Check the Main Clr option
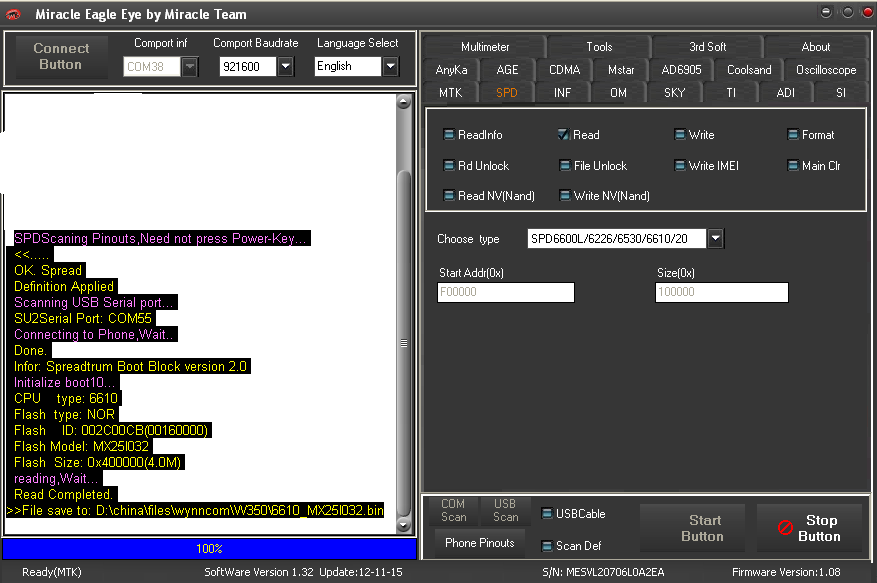877x583 pixels. (x=793, y=166)
